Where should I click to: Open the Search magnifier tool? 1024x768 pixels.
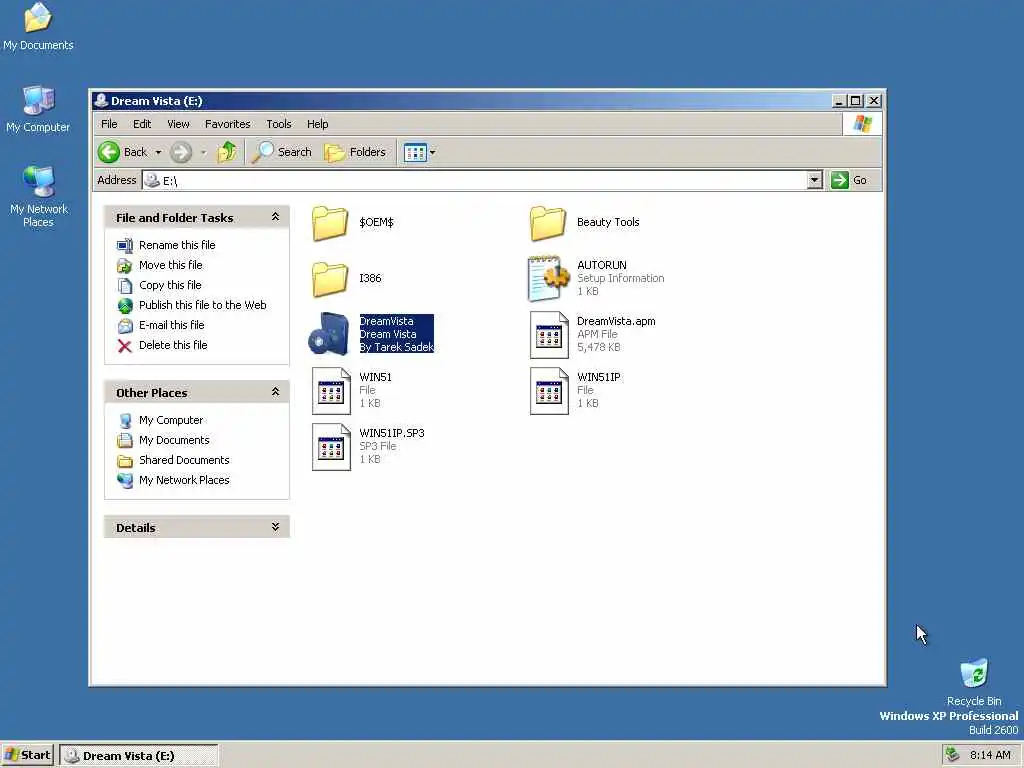tap(283, 152)
